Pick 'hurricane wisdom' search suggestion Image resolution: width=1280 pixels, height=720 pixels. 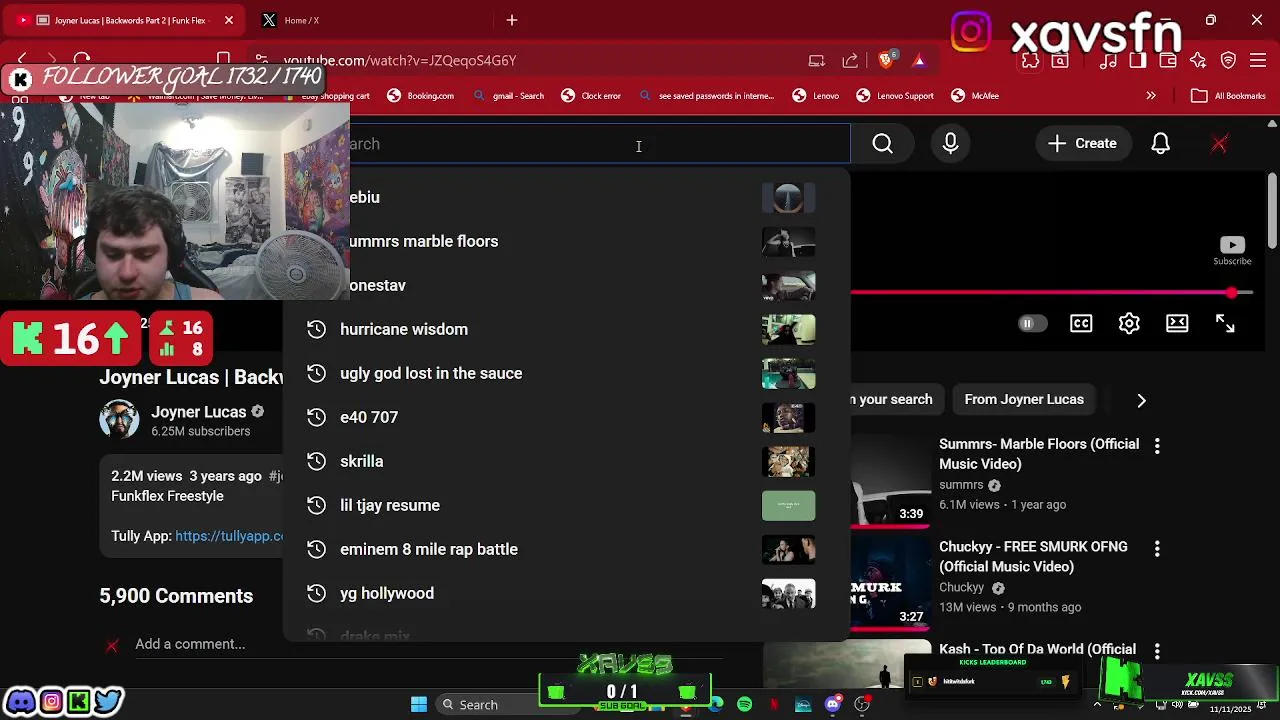coord(567,329)
